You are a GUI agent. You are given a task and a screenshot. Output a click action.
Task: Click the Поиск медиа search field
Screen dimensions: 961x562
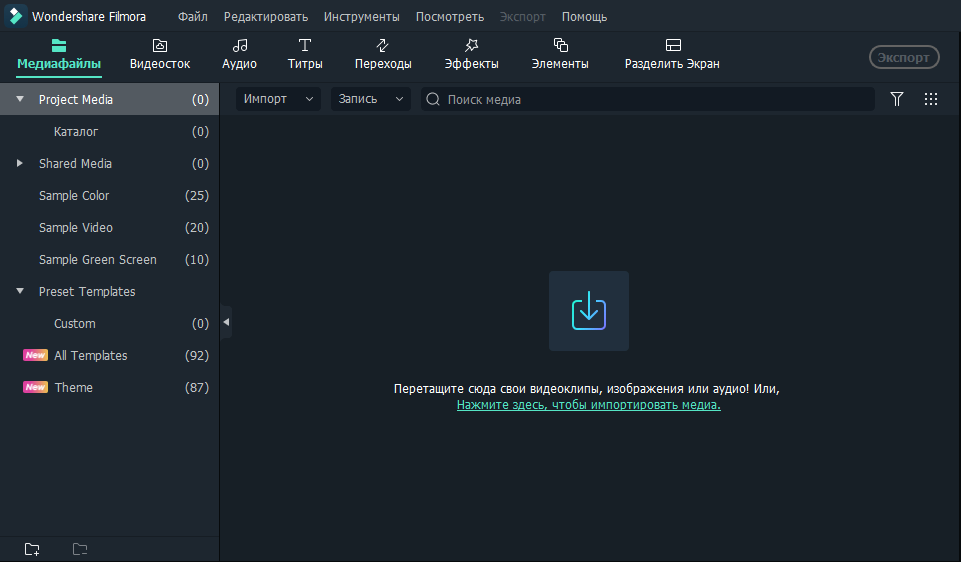coord(648,99)
